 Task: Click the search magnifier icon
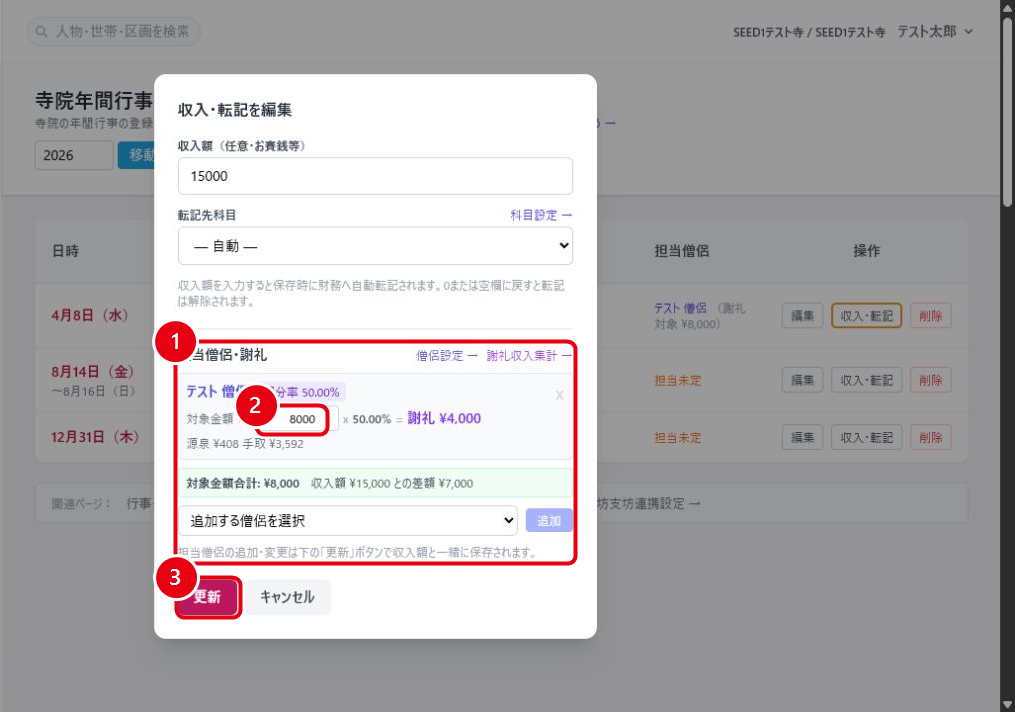click(41, 32)
